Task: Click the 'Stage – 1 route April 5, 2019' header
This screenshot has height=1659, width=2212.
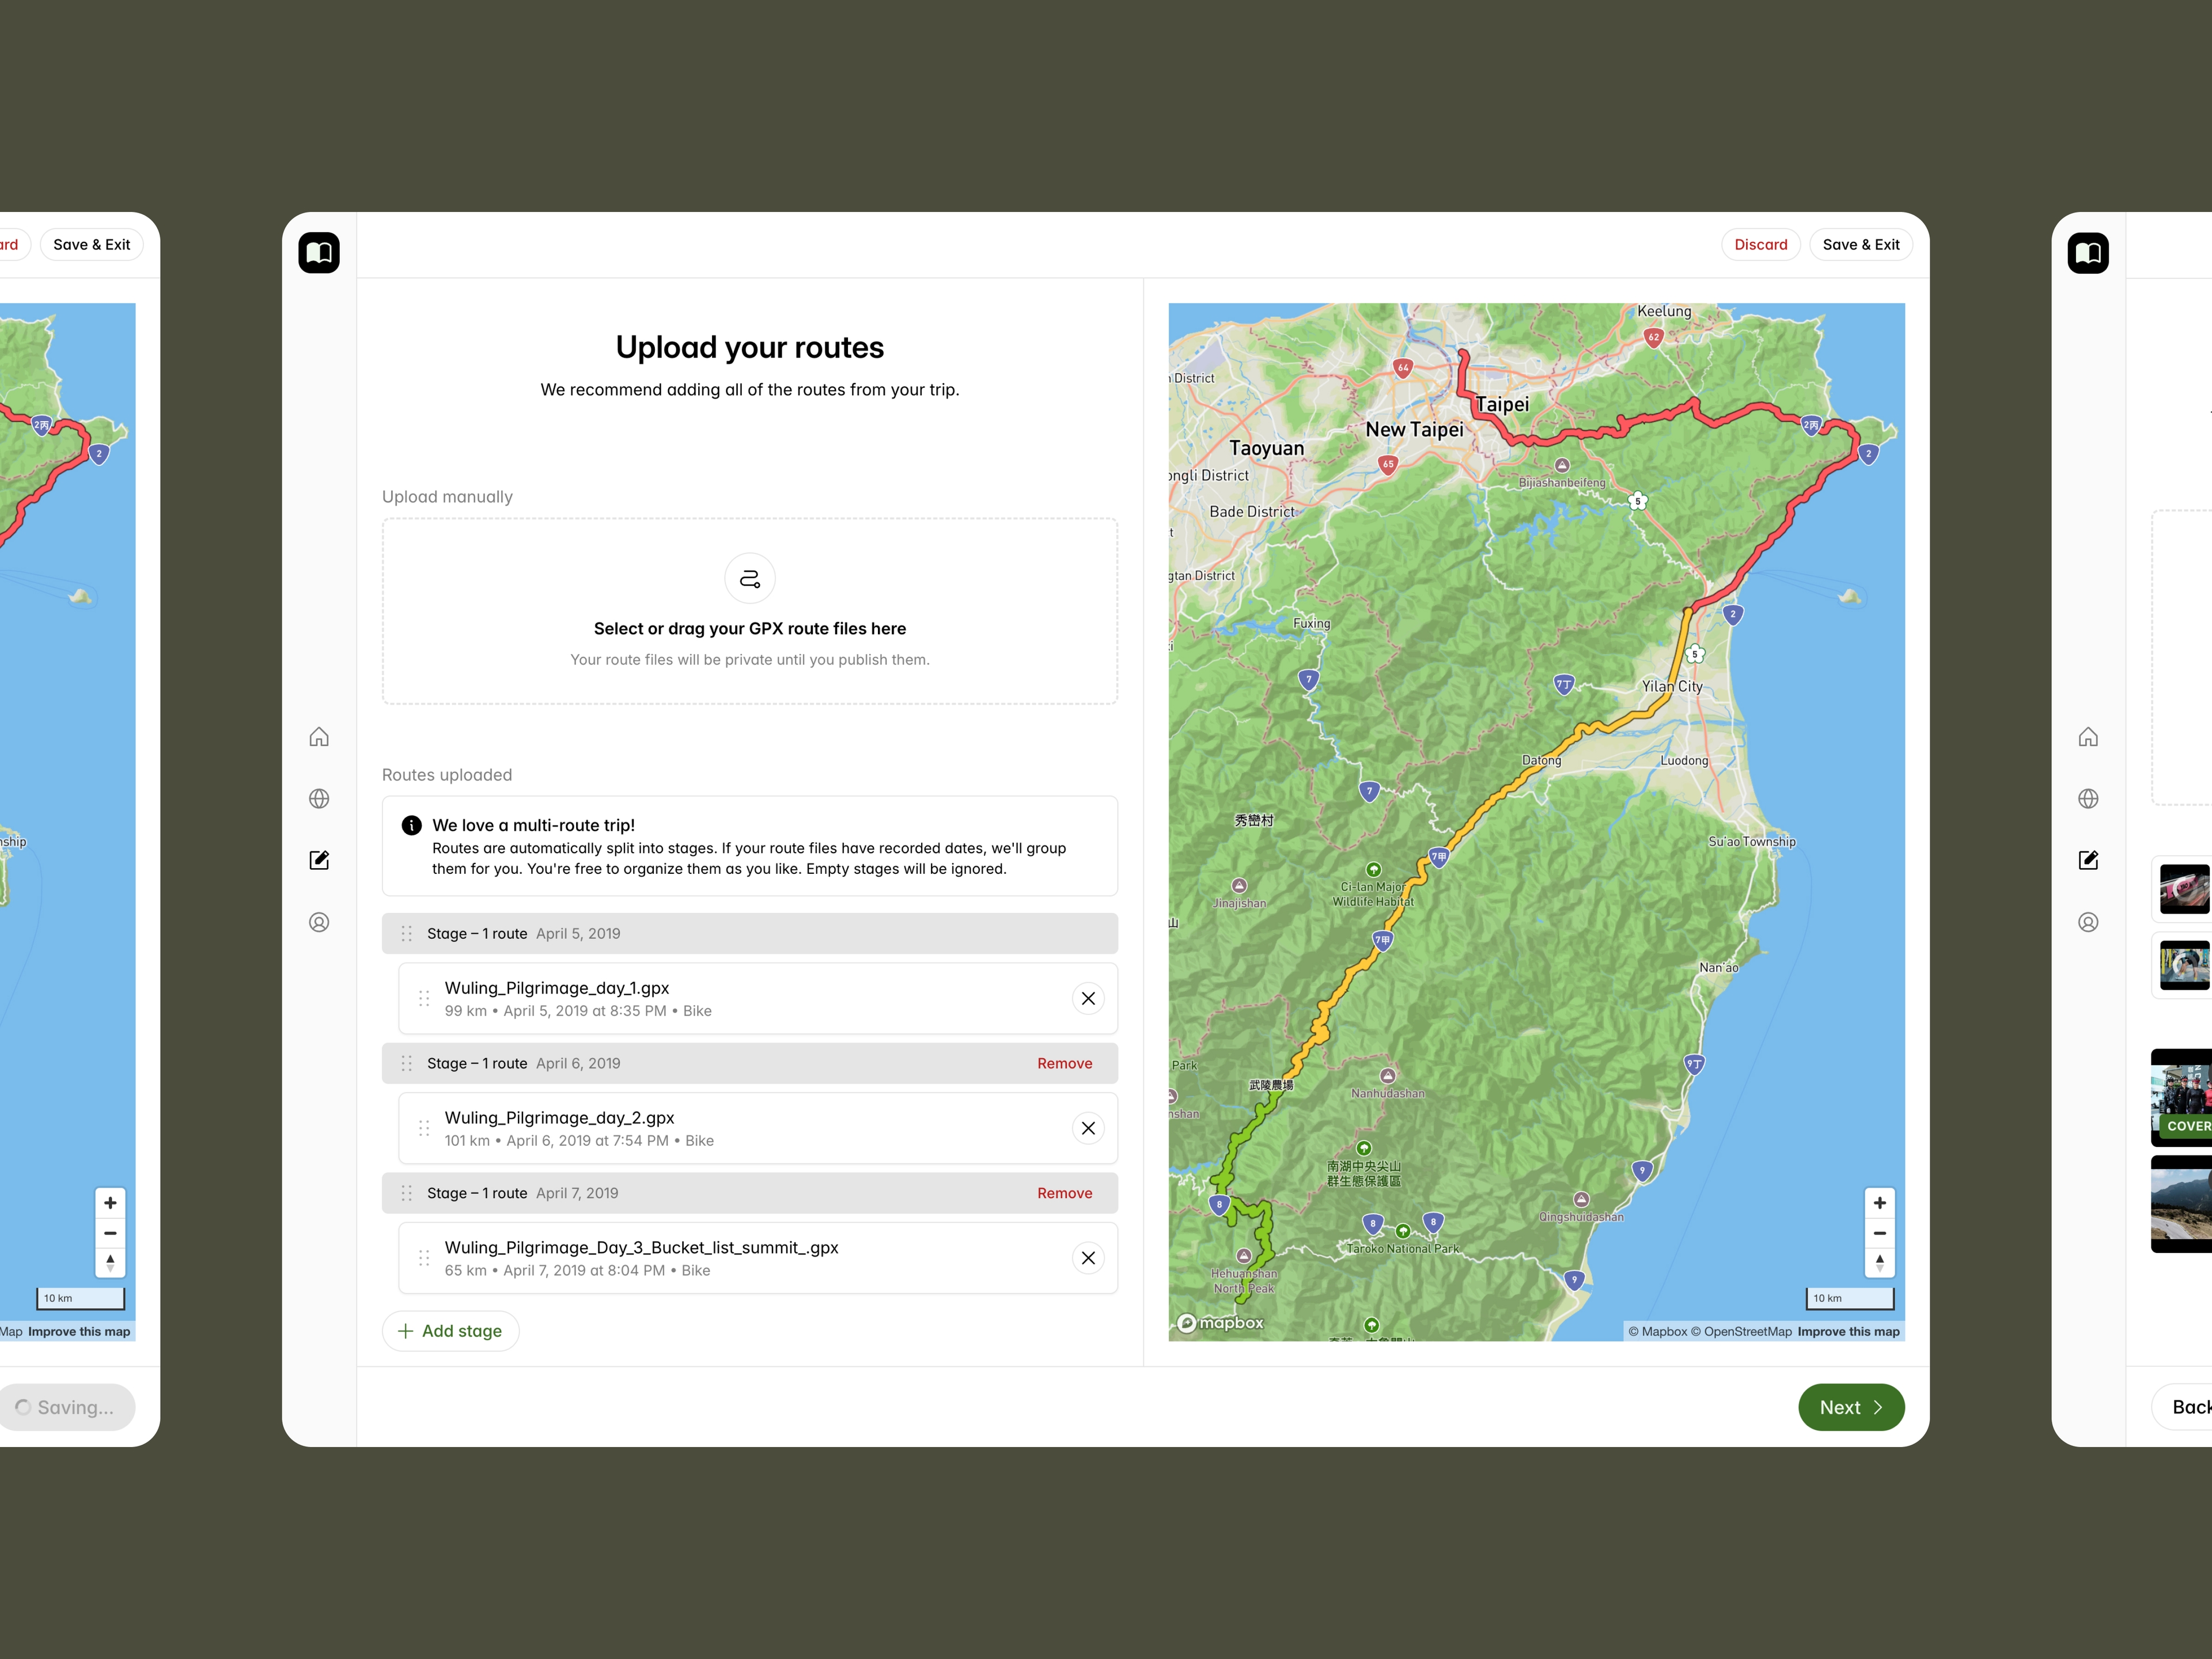Action: (x=750, y=933)
